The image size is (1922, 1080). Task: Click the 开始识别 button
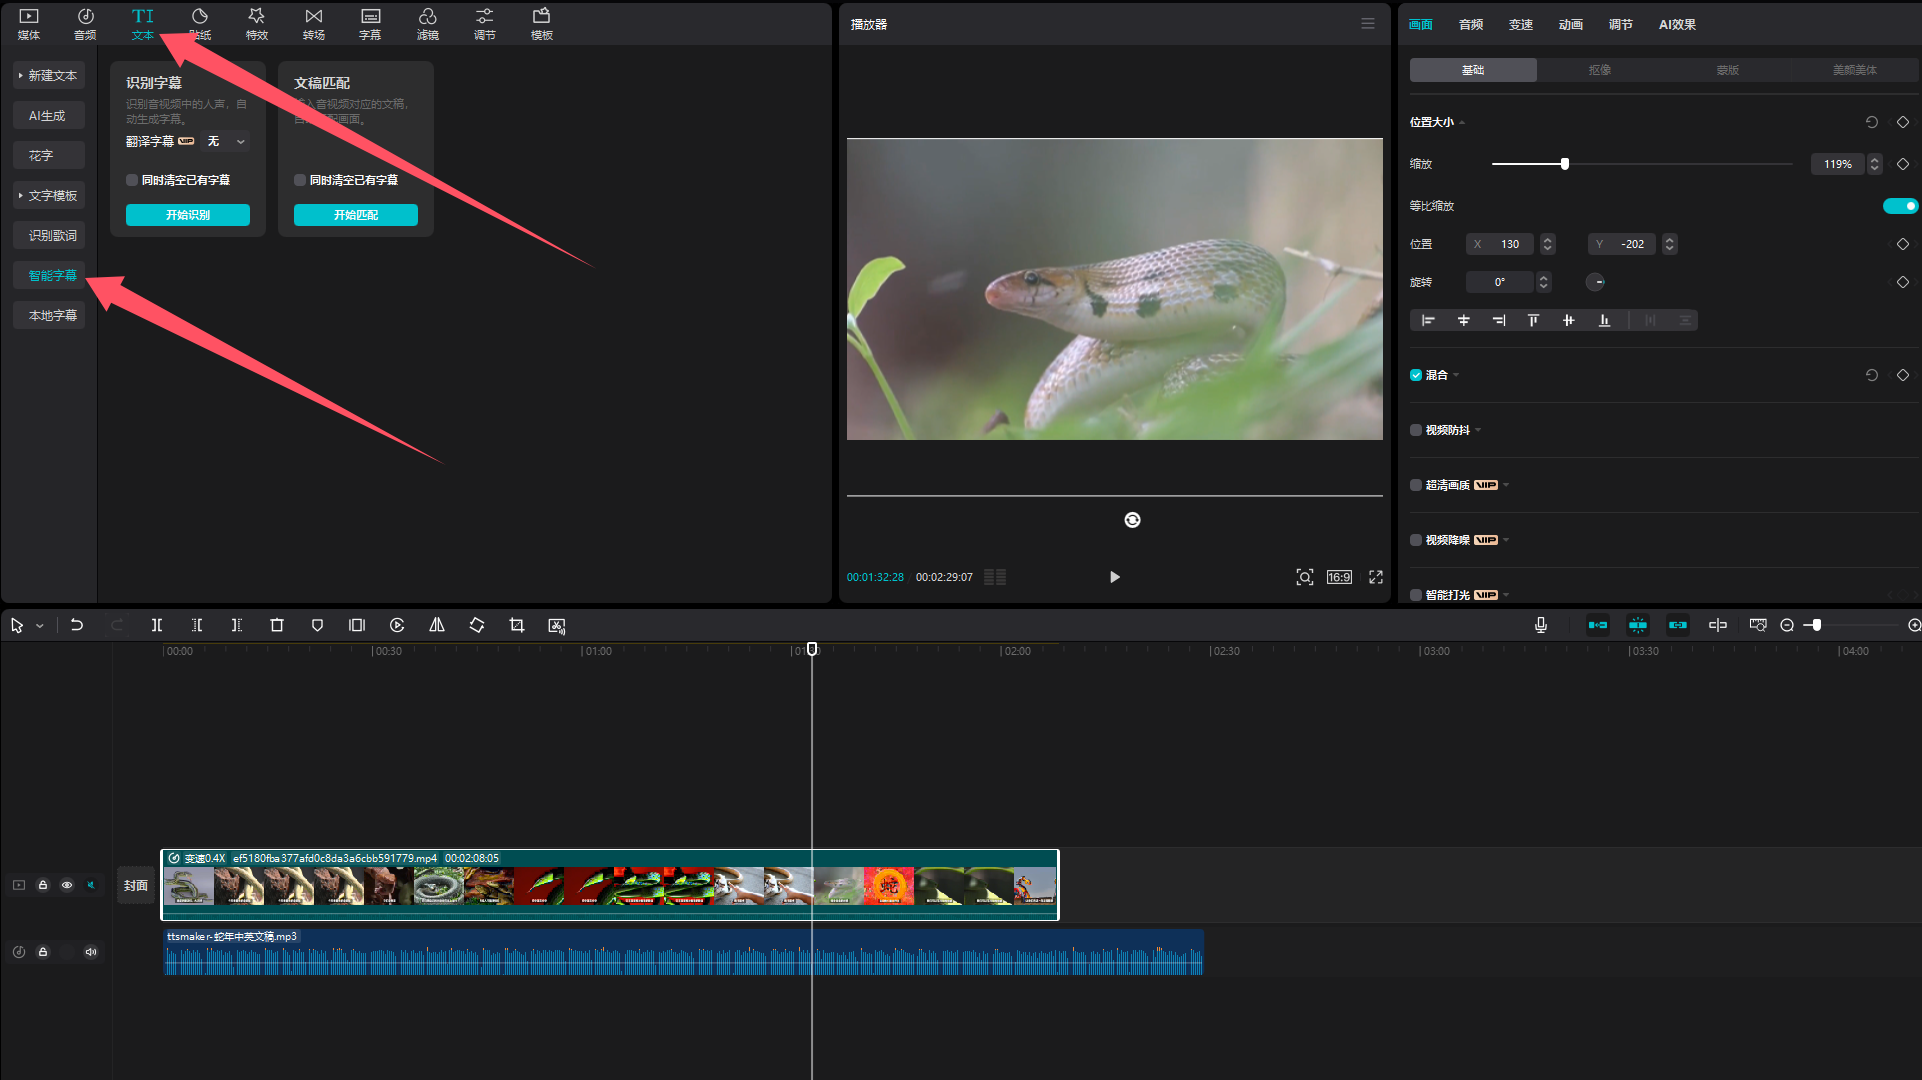[188, 215]
